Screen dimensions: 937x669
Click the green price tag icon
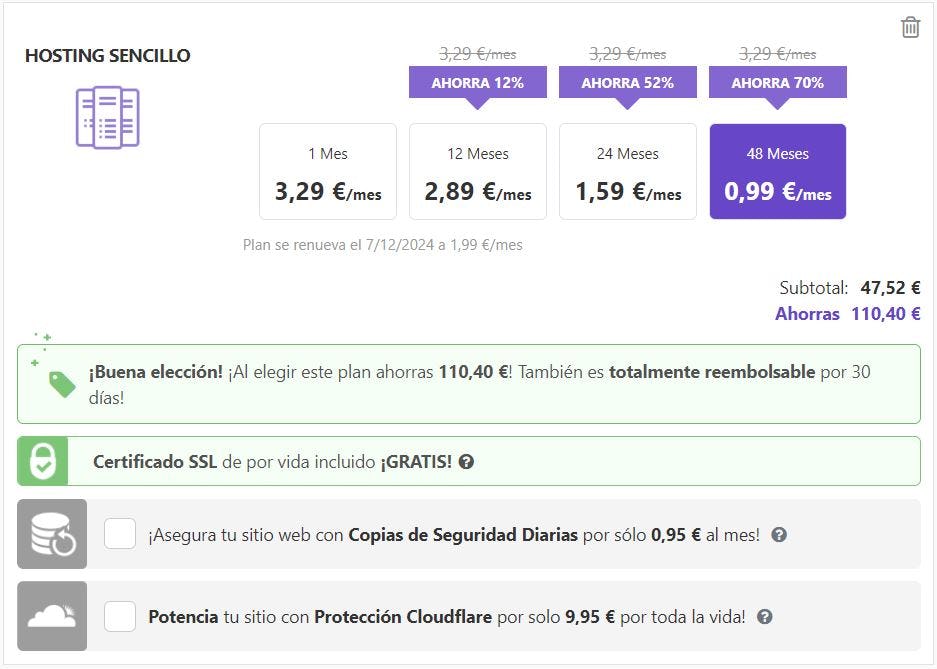click(x=61, y=384)
